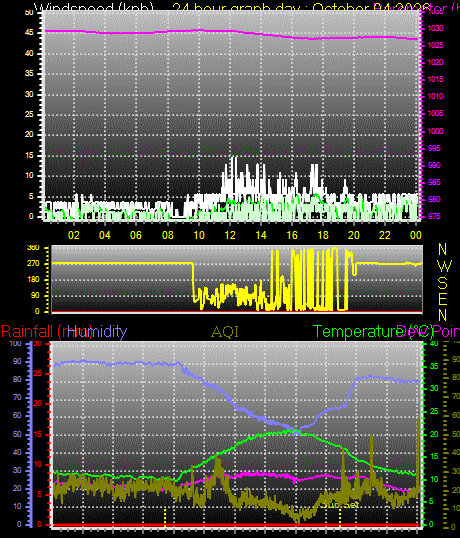Click the 40 value on green temperature axis

434,343
